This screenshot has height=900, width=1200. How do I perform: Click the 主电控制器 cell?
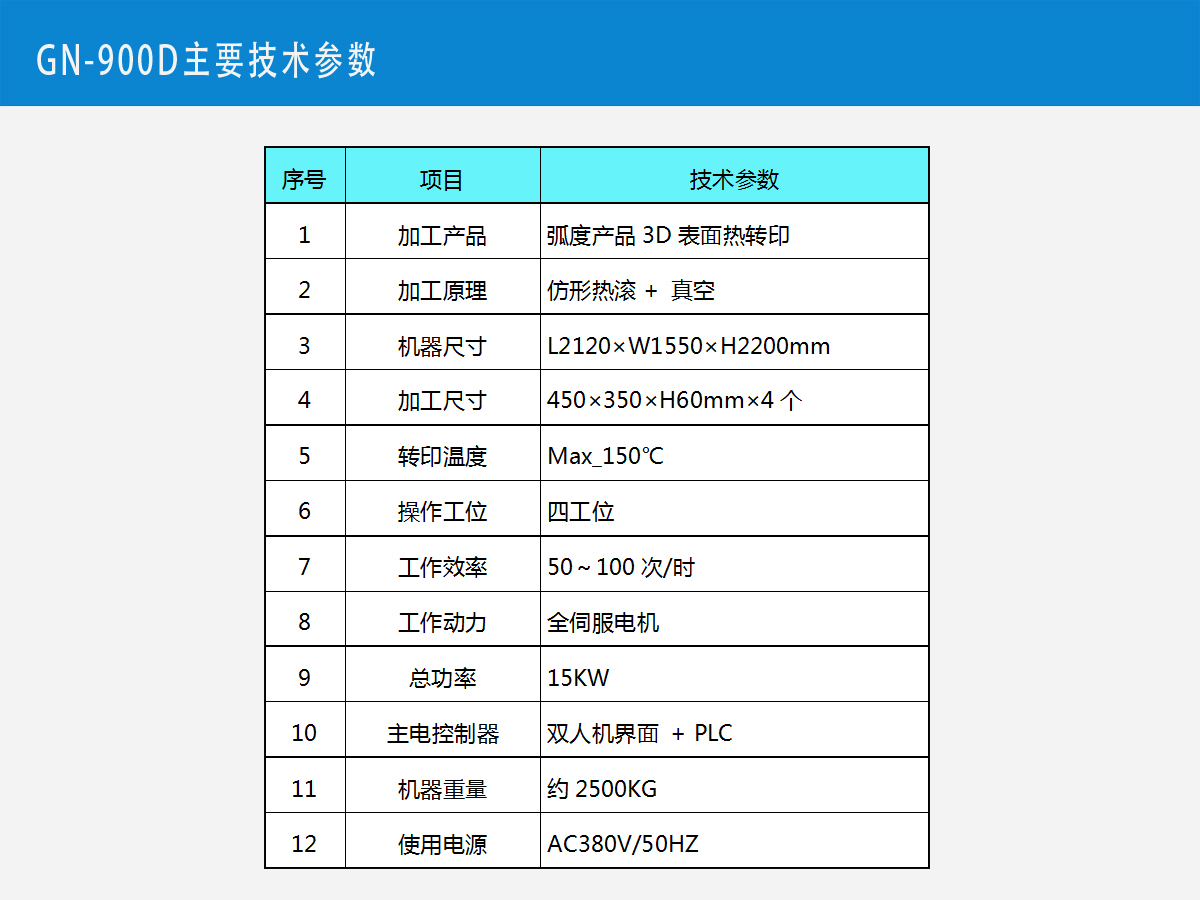click(443, 730)
